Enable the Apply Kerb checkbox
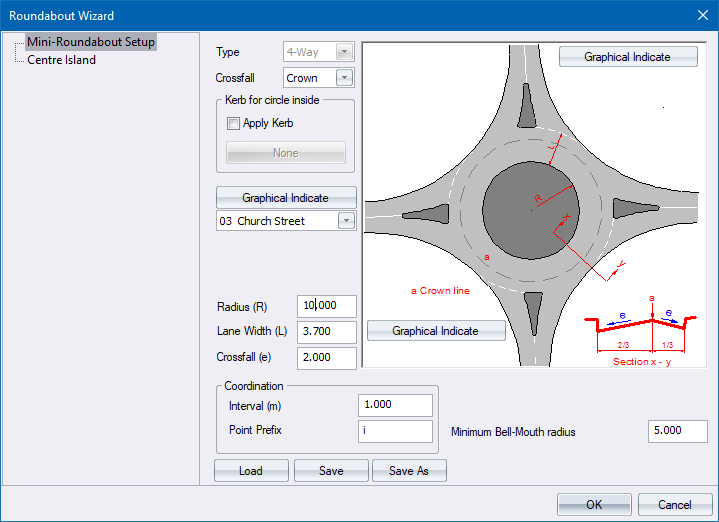The width and height of the screenshot is (719, 522). [234, 124]
